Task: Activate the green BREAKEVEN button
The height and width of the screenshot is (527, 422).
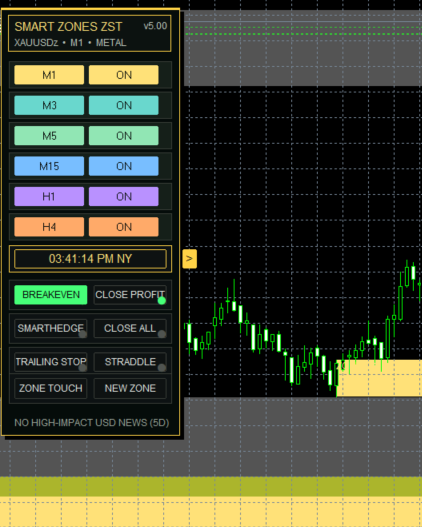Action: [51, 295]
